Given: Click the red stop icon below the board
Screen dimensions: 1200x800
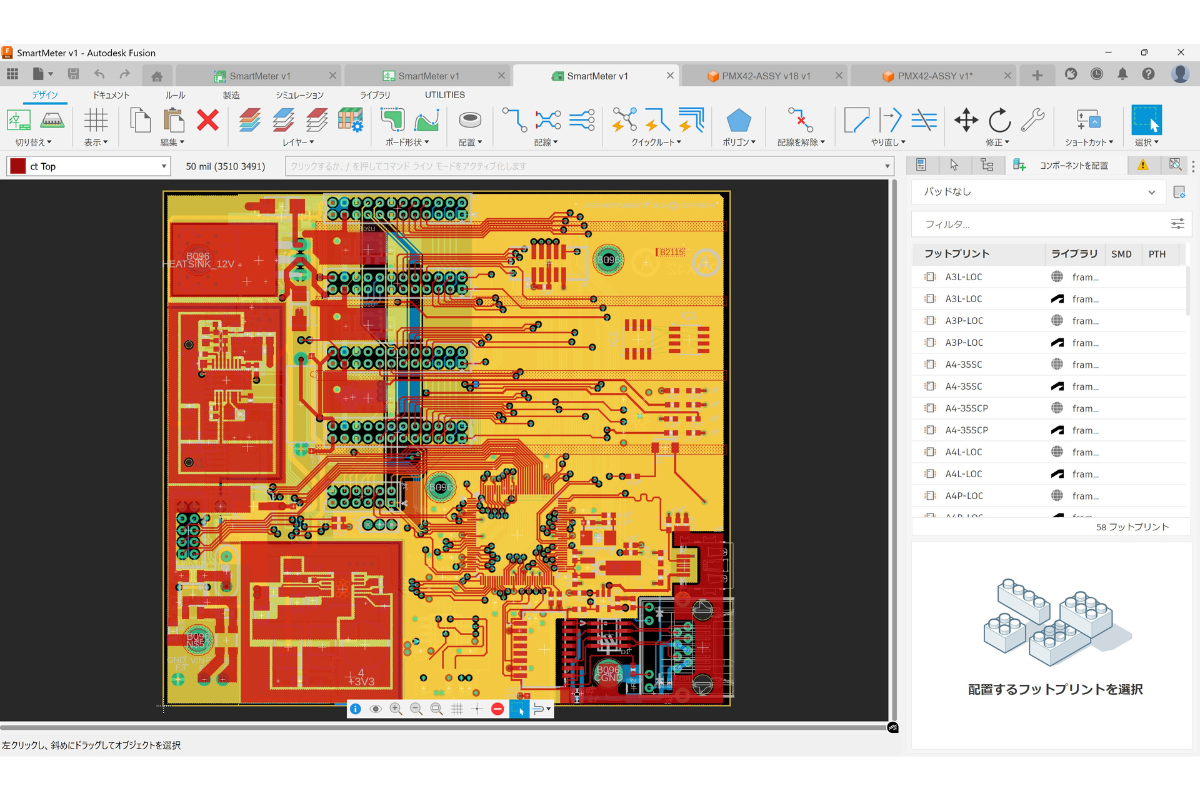Looking at the screenshot, I should point(497,709).
